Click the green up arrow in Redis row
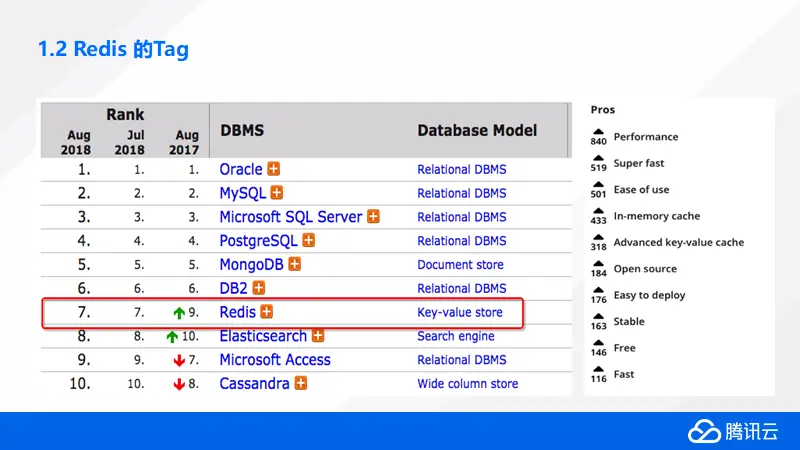 coord(179,313)
